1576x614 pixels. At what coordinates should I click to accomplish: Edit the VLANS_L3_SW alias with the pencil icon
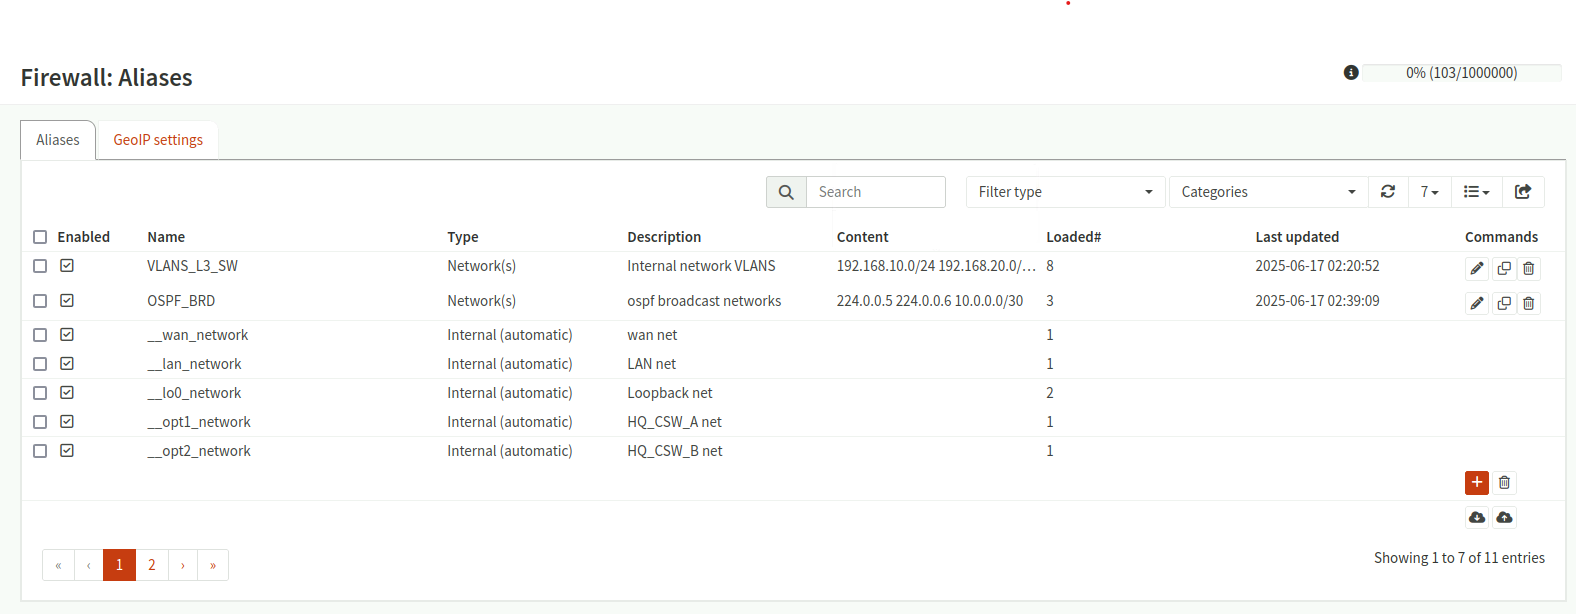pos(1477,268)
